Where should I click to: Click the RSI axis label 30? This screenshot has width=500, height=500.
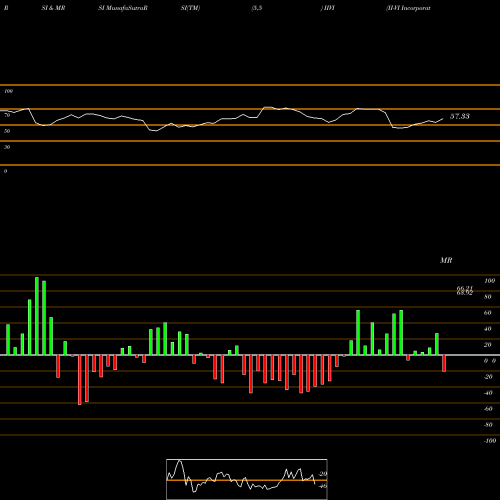[x=7, y=147]
